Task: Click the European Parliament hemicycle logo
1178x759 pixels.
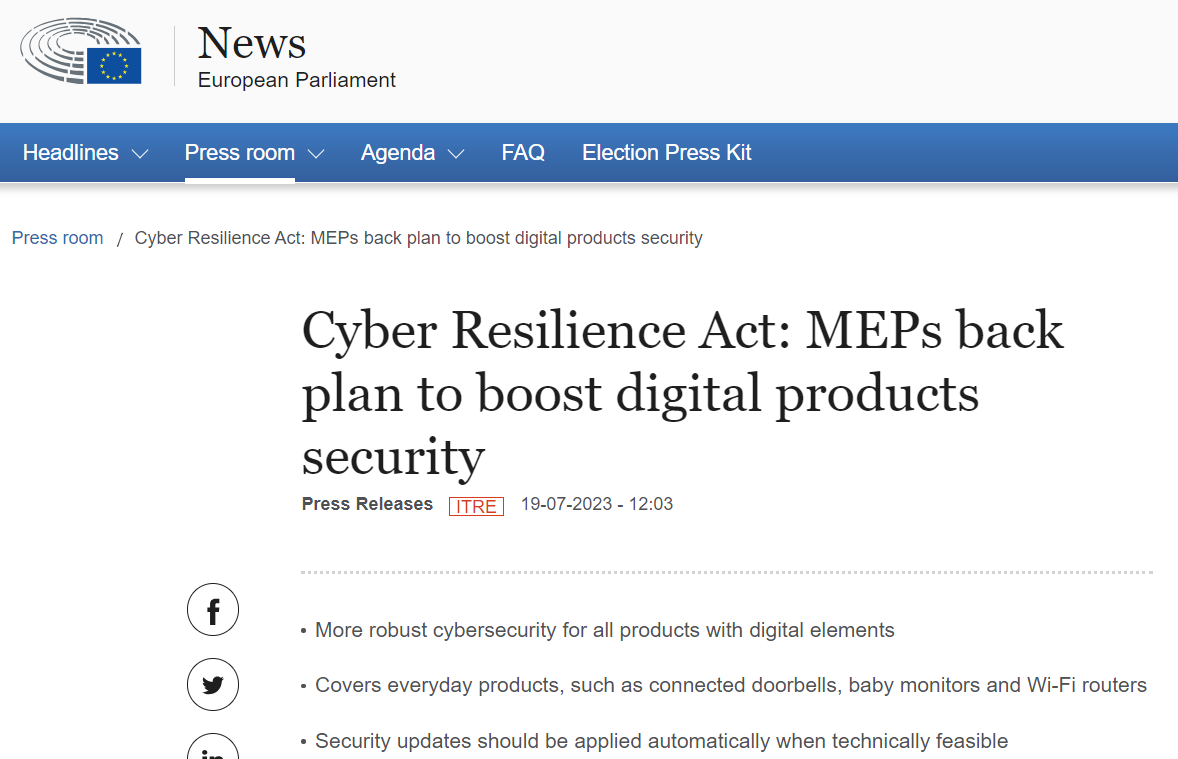Action: (x=81, y=53)
